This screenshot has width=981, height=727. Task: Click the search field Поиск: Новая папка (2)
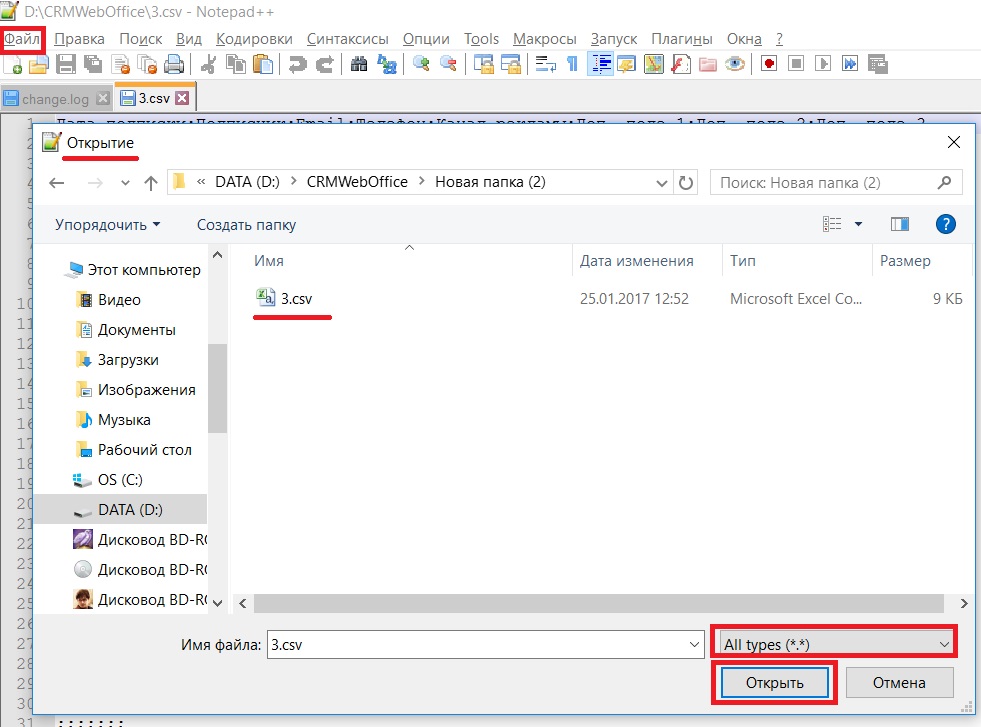pos(835,183)
